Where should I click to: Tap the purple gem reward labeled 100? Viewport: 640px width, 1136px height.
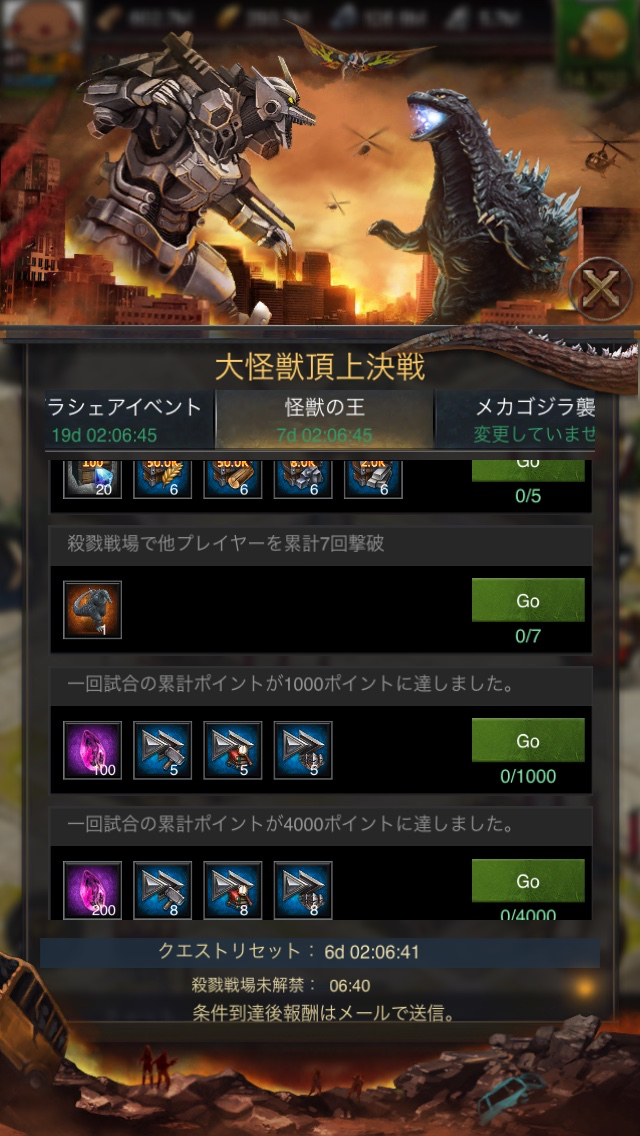[x=92, y=750]
